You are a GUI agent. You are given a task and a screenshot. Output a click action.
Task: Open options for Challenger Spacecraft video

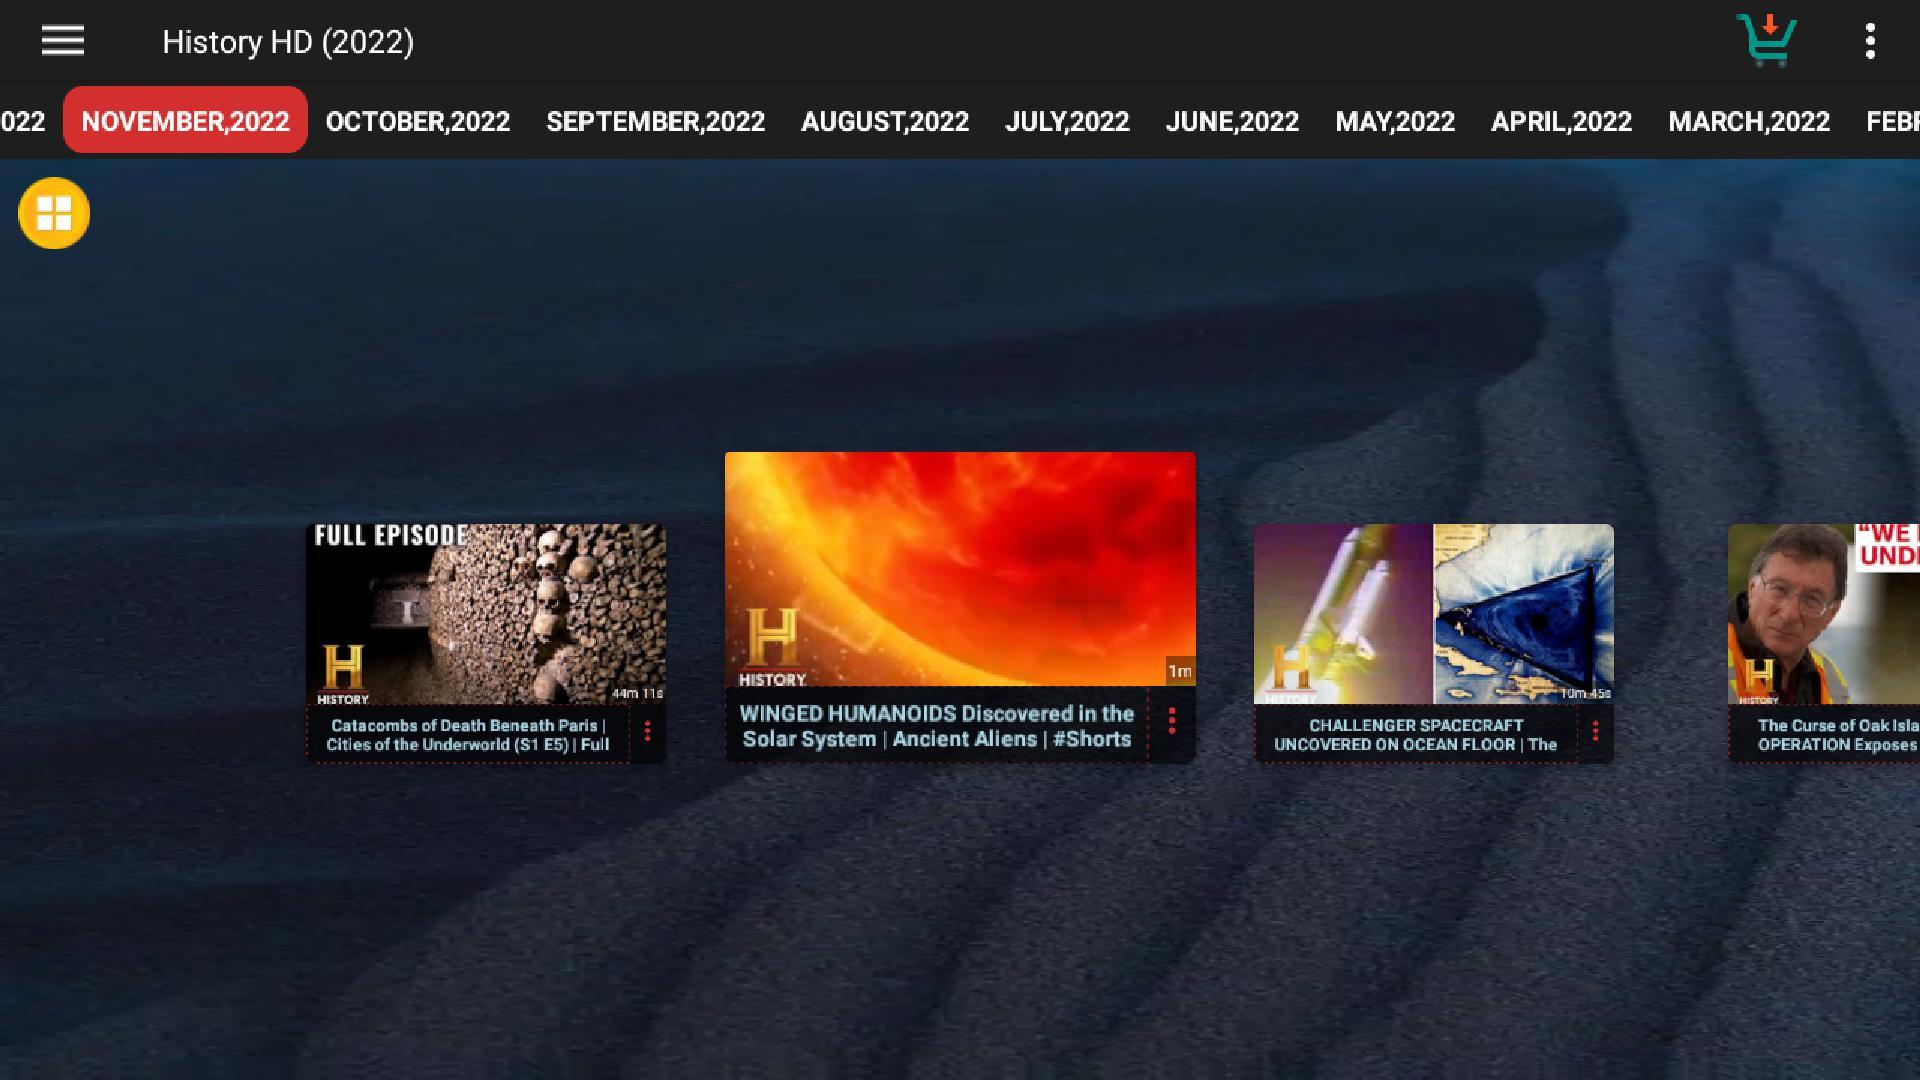point(1596,732)
